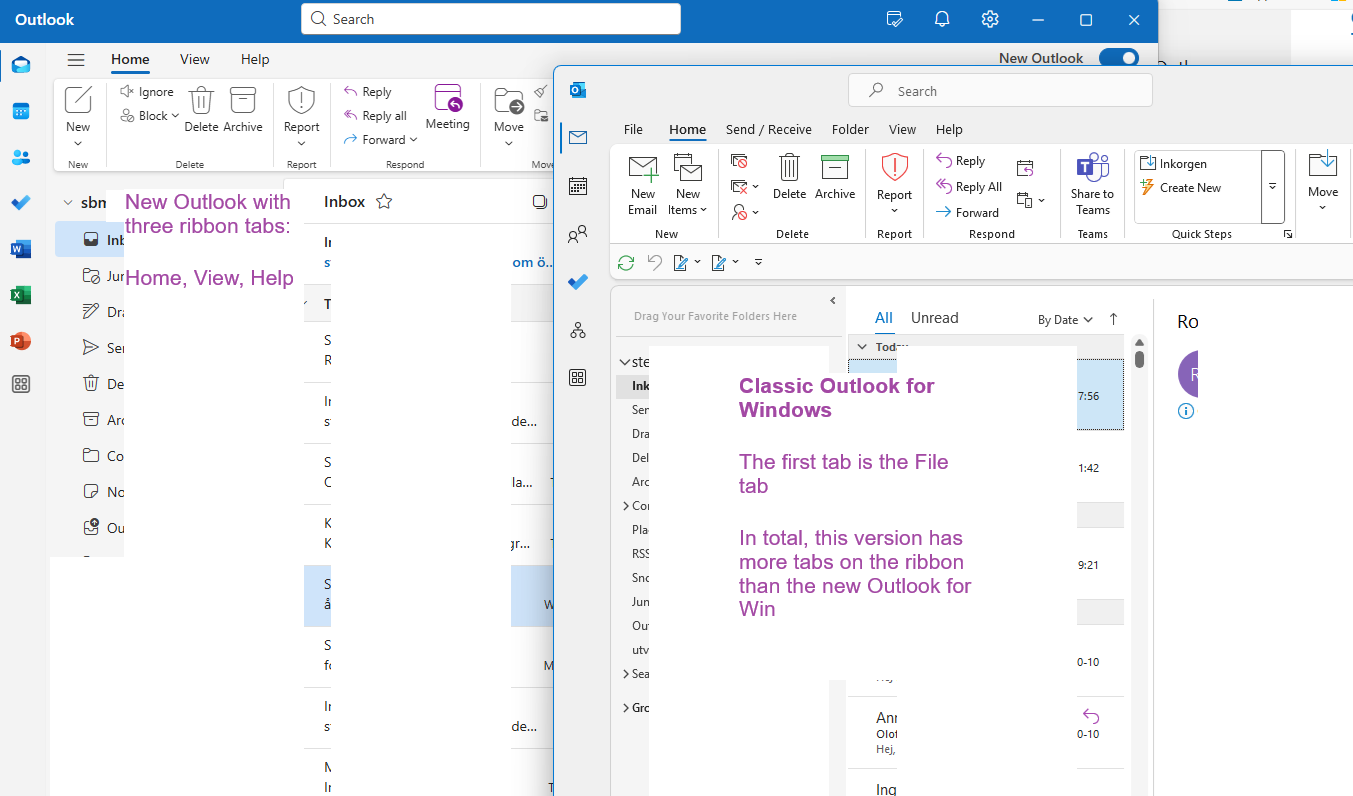Open settings gear in New Outlook title bar
Viewport: 1353px width, 796px height.
point(990,19)
